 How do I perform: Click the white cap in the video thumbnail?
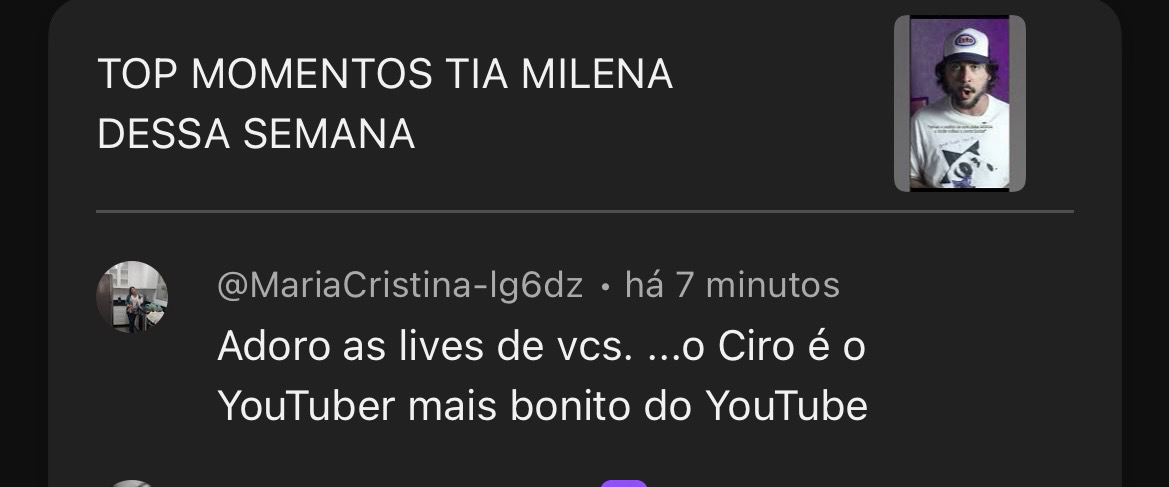[x=967, y=45]
